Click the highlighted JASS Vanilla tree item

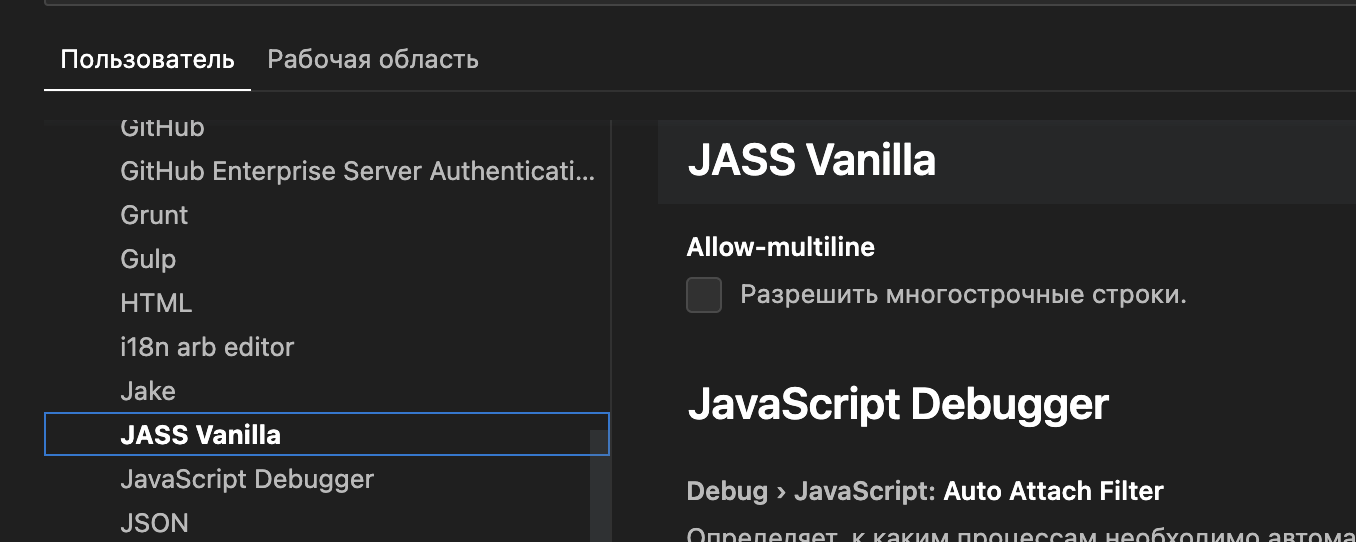(x=200, y=435)
